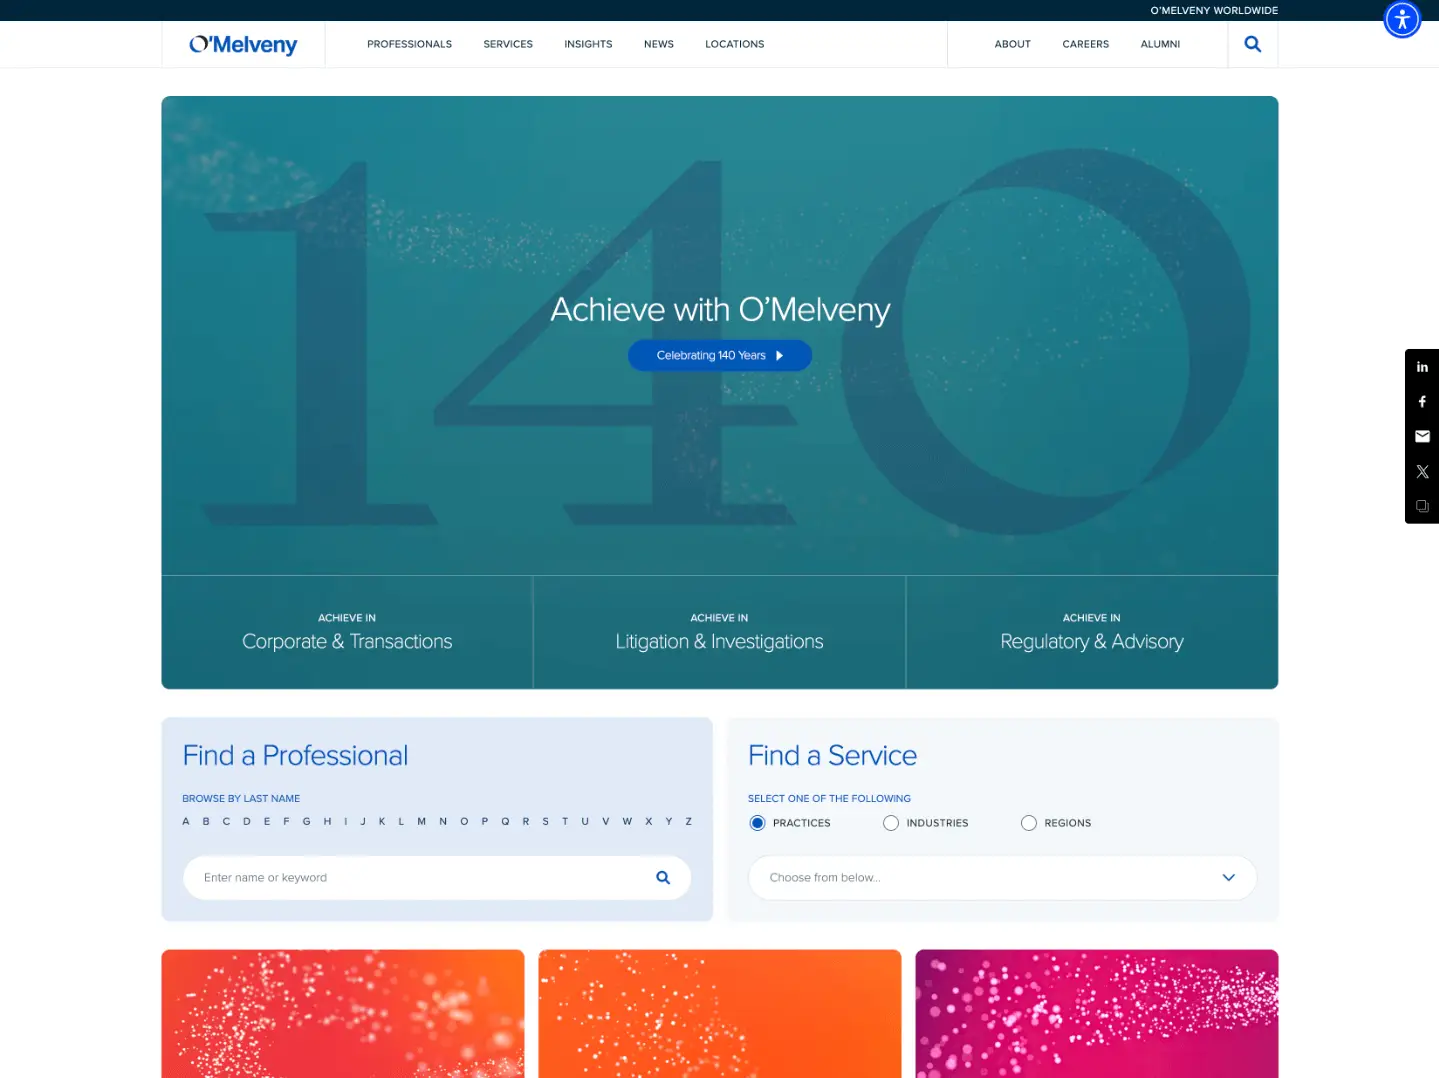Viewport: 1439px width, 1078px height.
Task: Share the page on LinkedIn
Action: 1422,367
